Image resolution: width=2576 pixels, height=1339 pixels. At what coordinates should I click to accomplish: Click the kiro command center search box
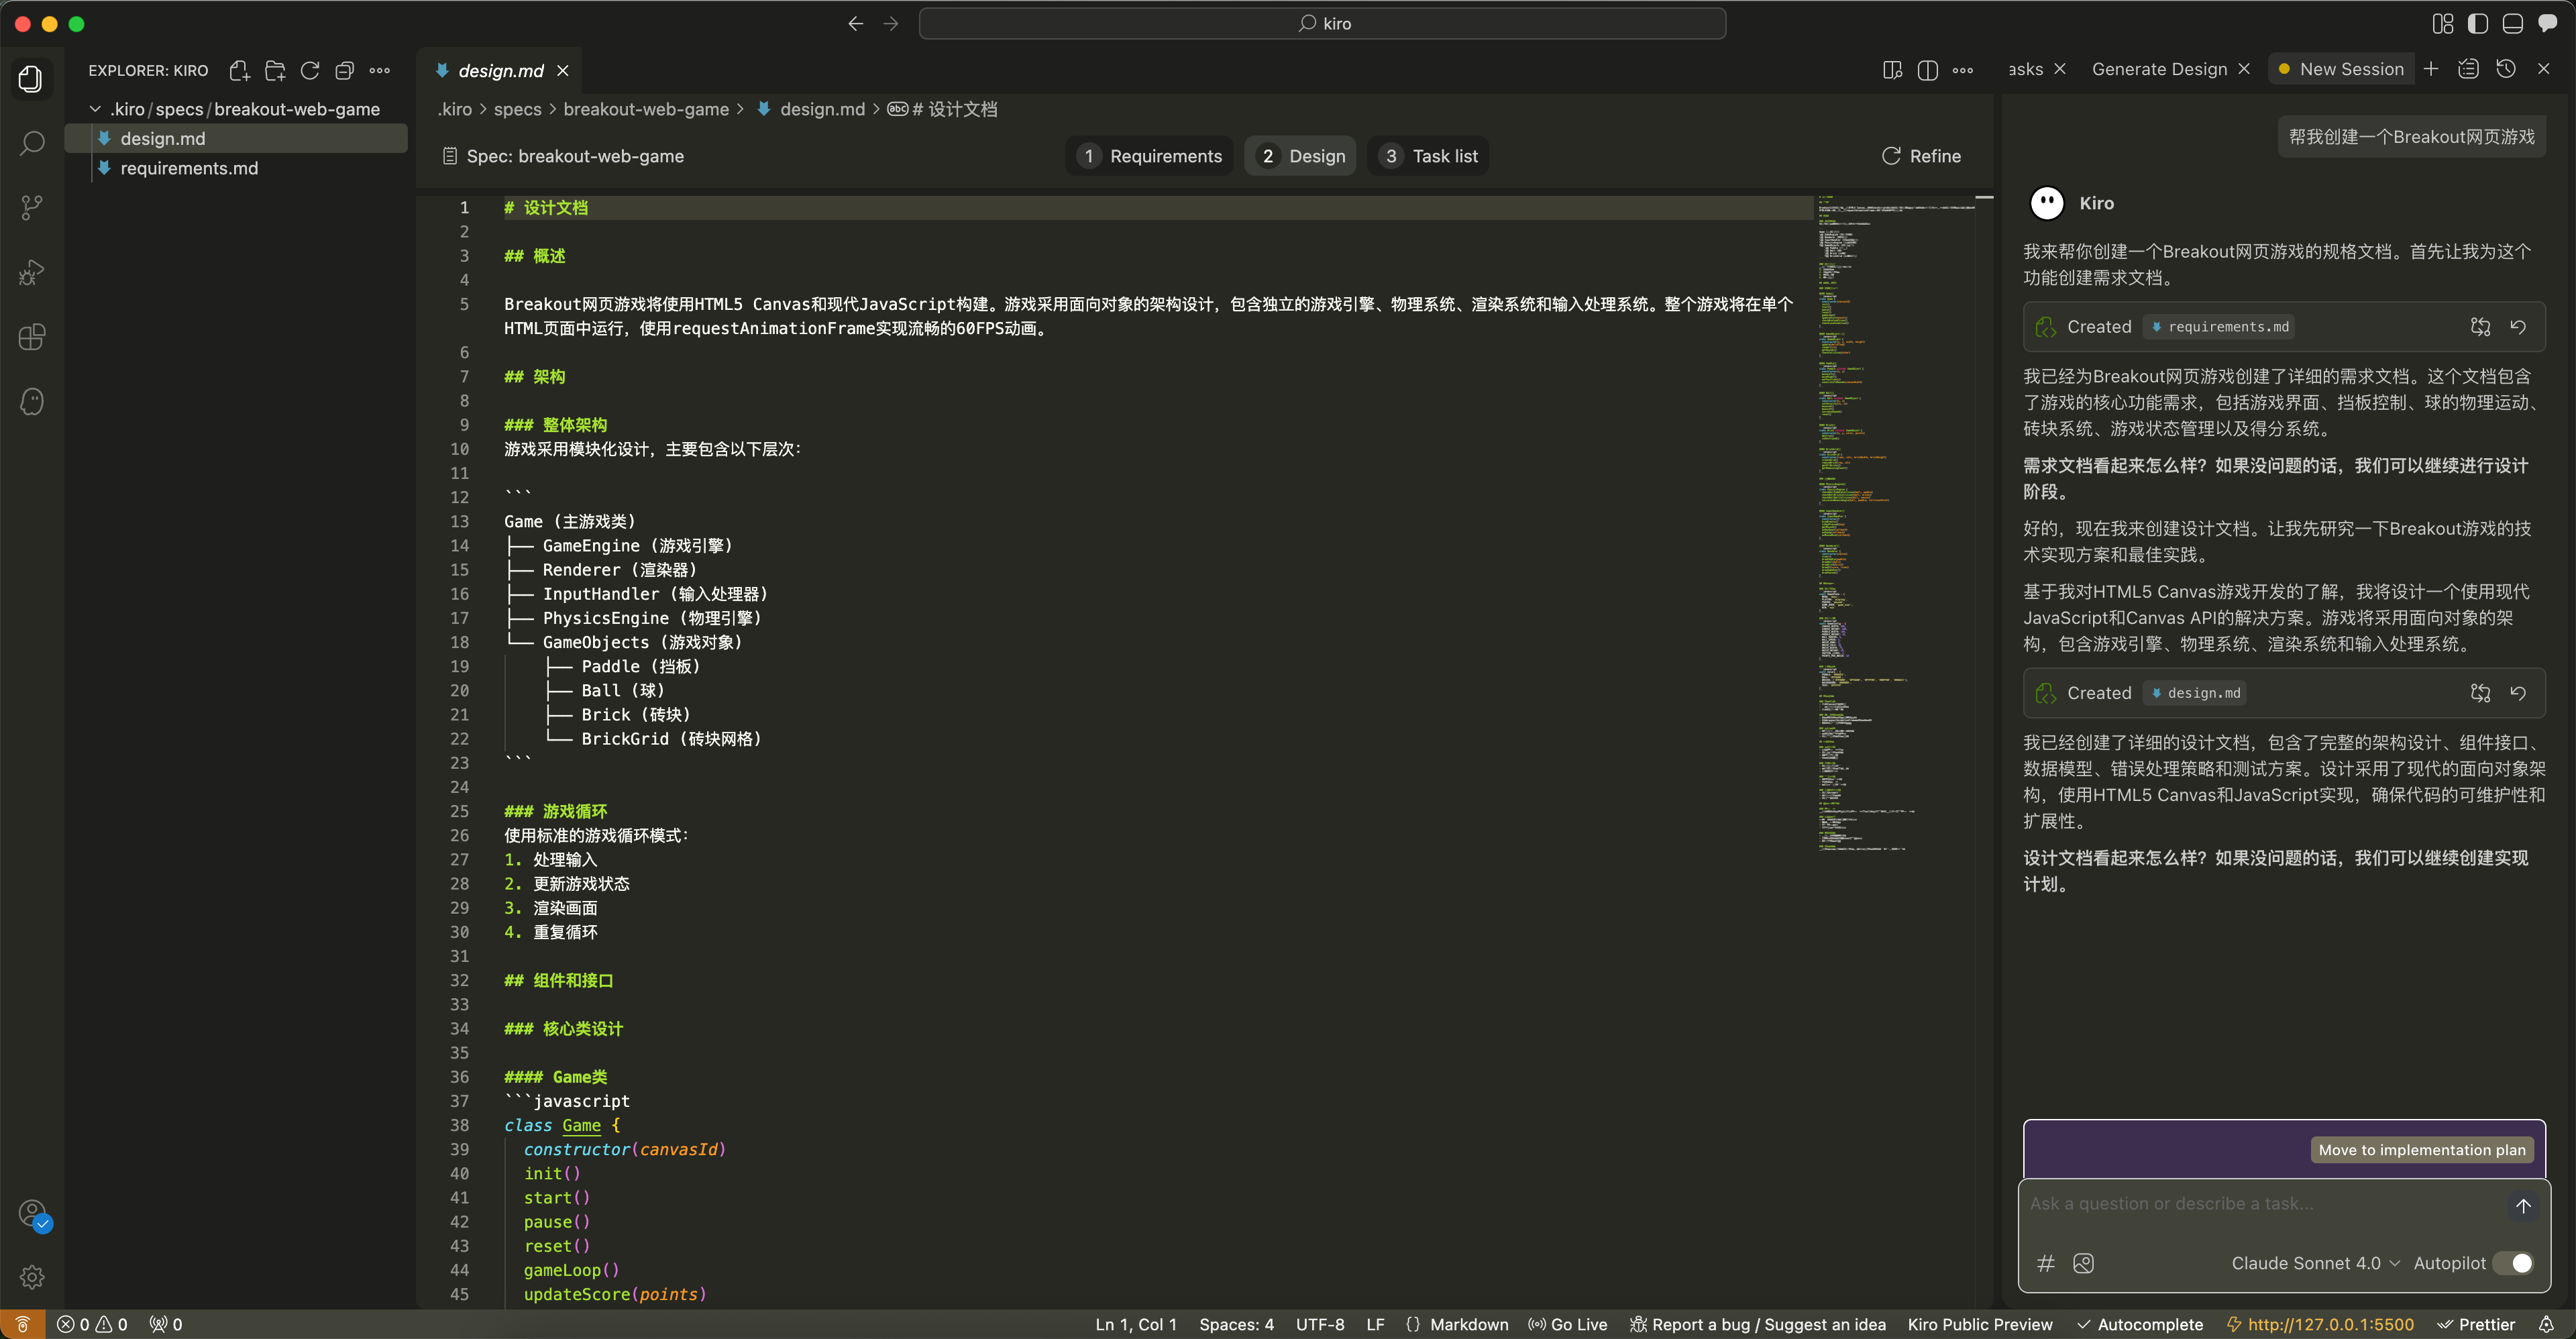click(x=1322, y=23)
